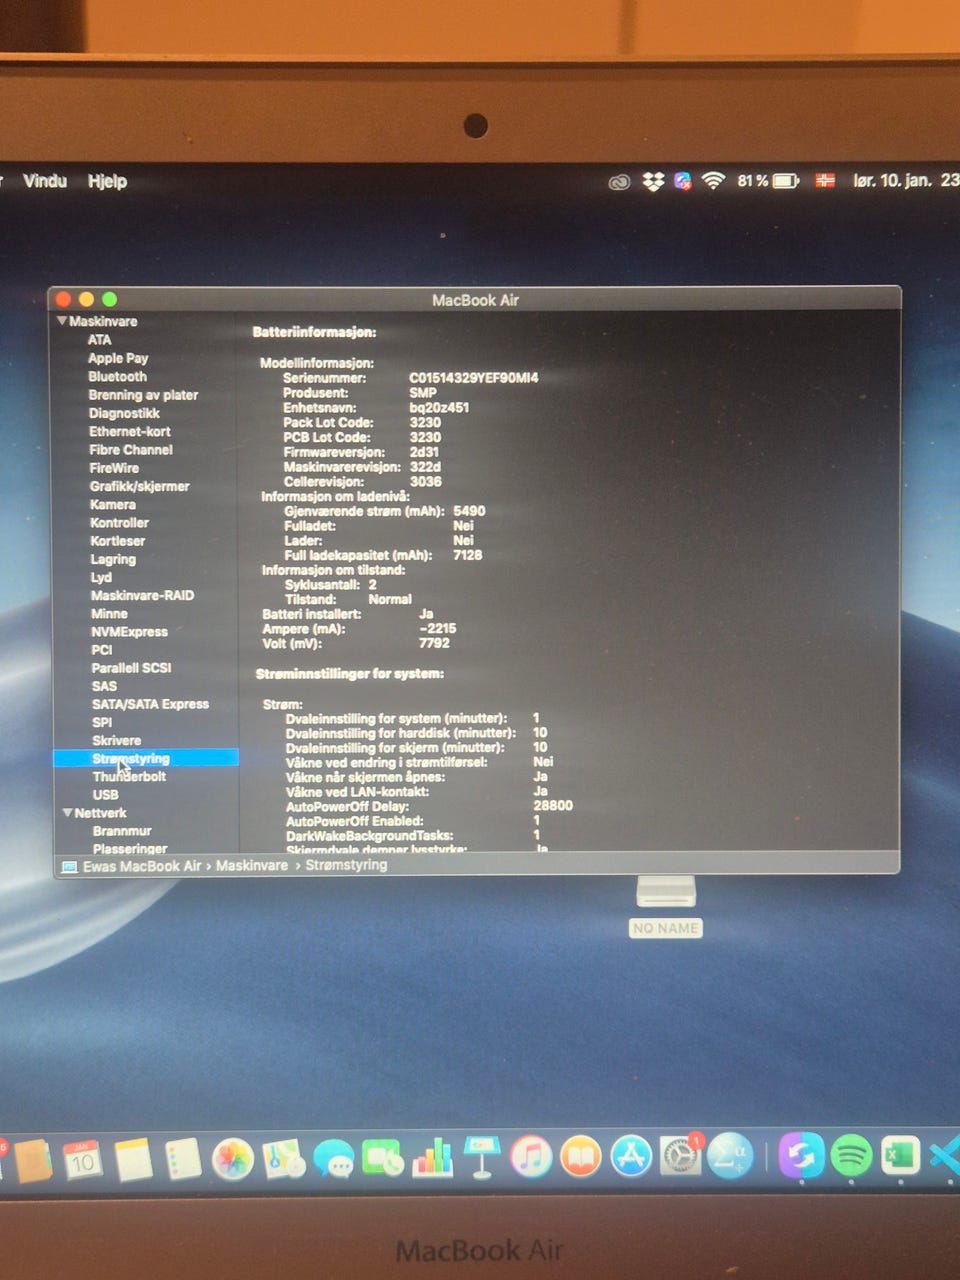This screenshot has height=1280, width=960.
Task: Launch Photos from the Dock
Action: [x=233, y=1160]
